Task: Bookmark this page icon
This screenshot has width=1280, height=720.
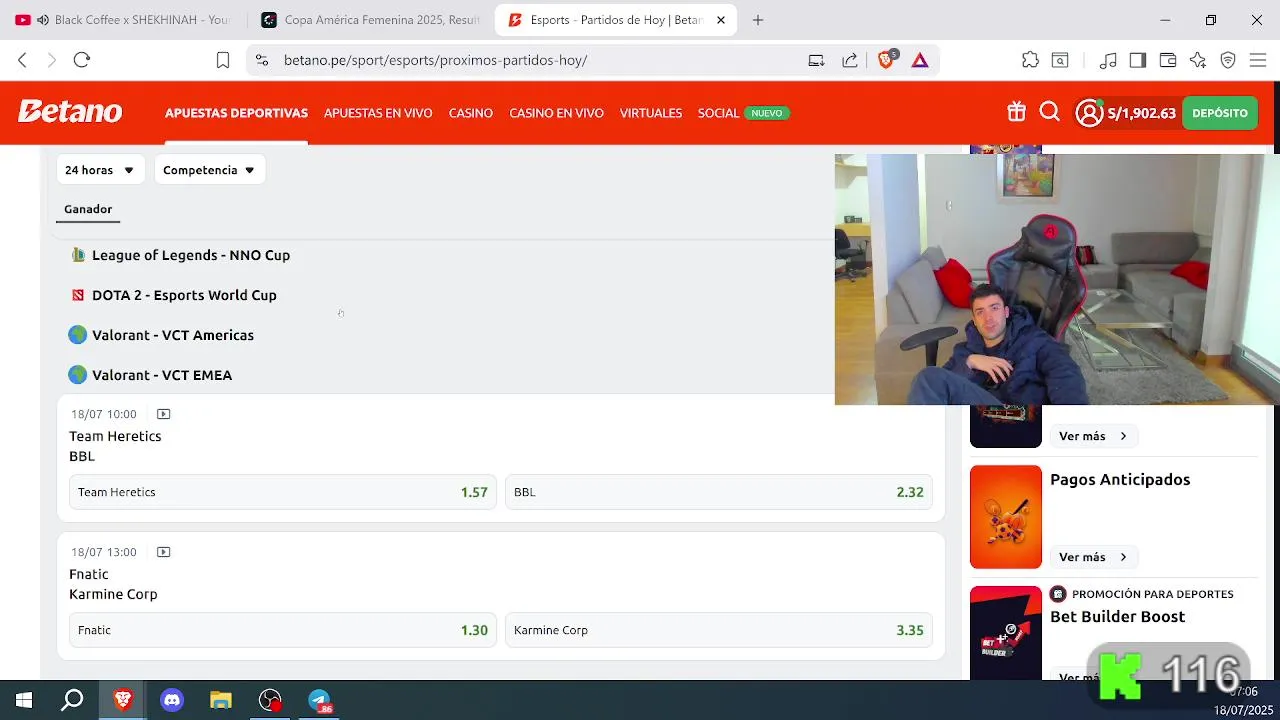Action: point(223,60)
